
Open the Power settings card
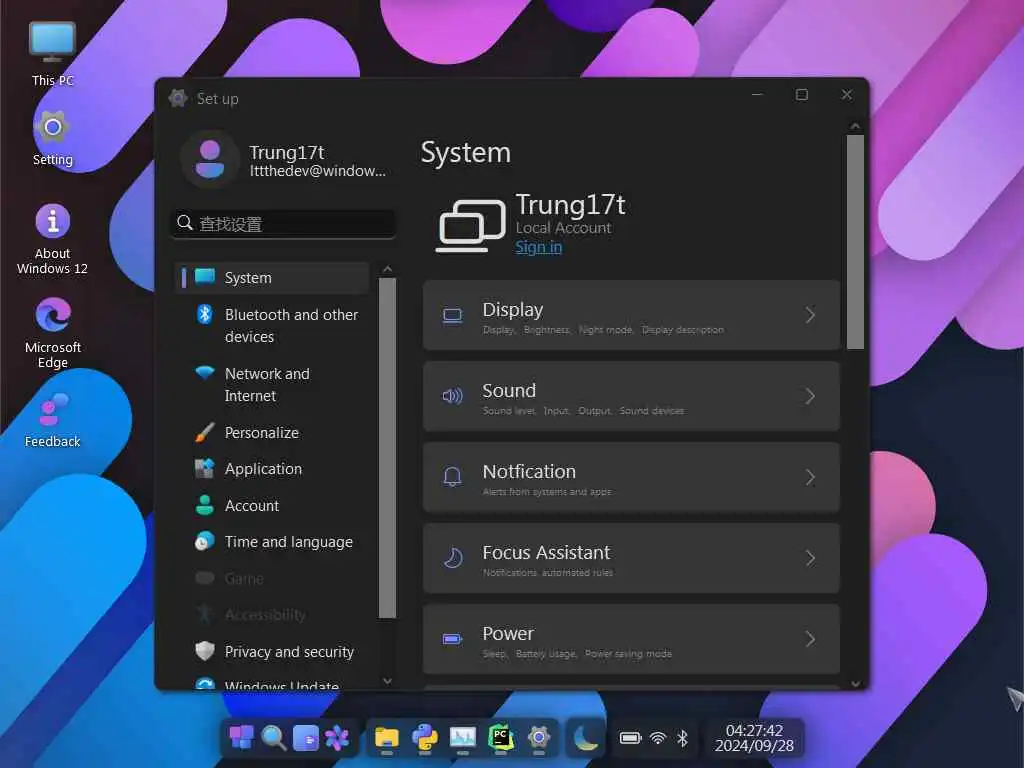coord(631,639)
